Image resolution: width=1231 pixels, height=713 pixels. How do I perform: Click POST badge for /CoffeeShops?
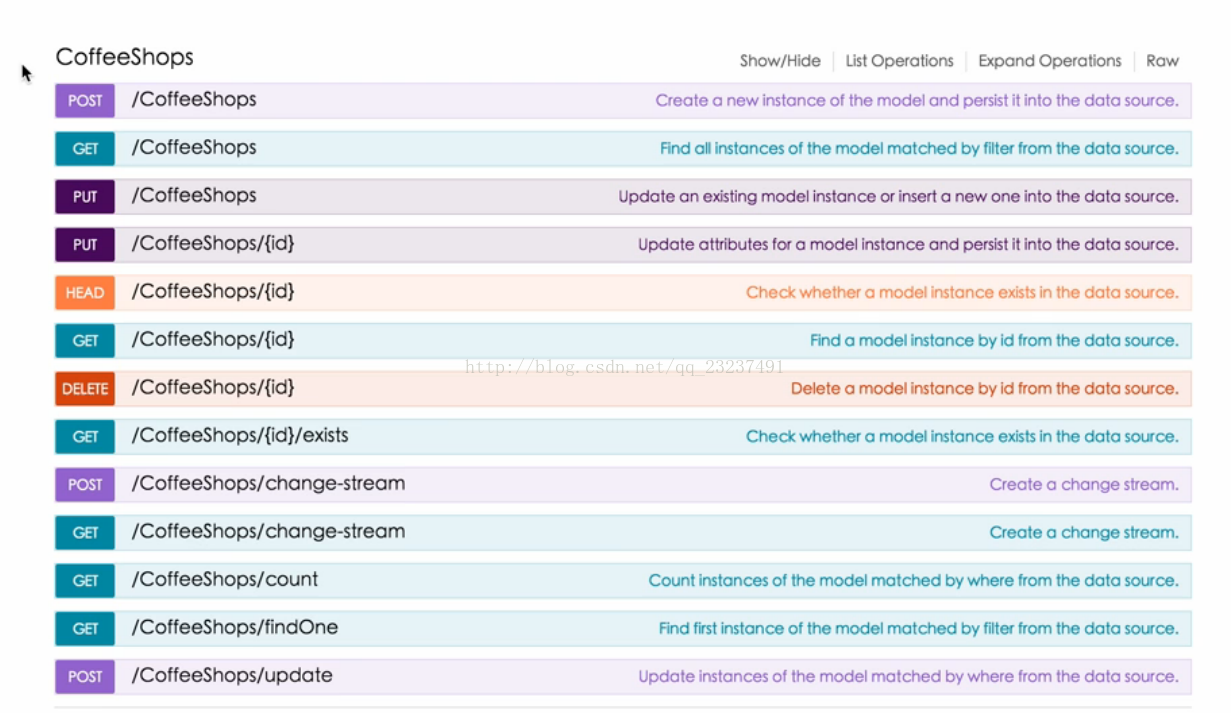pos(85,100)
